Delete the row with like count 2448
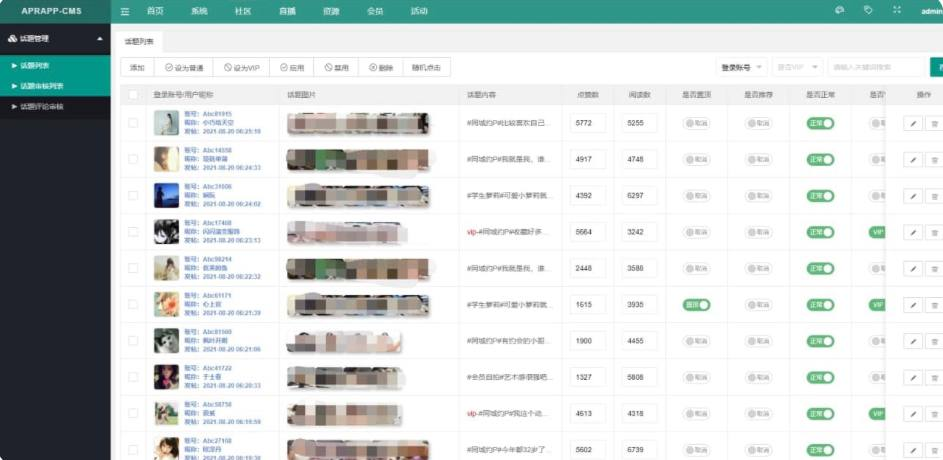943x460 pixels. point(934,269)
